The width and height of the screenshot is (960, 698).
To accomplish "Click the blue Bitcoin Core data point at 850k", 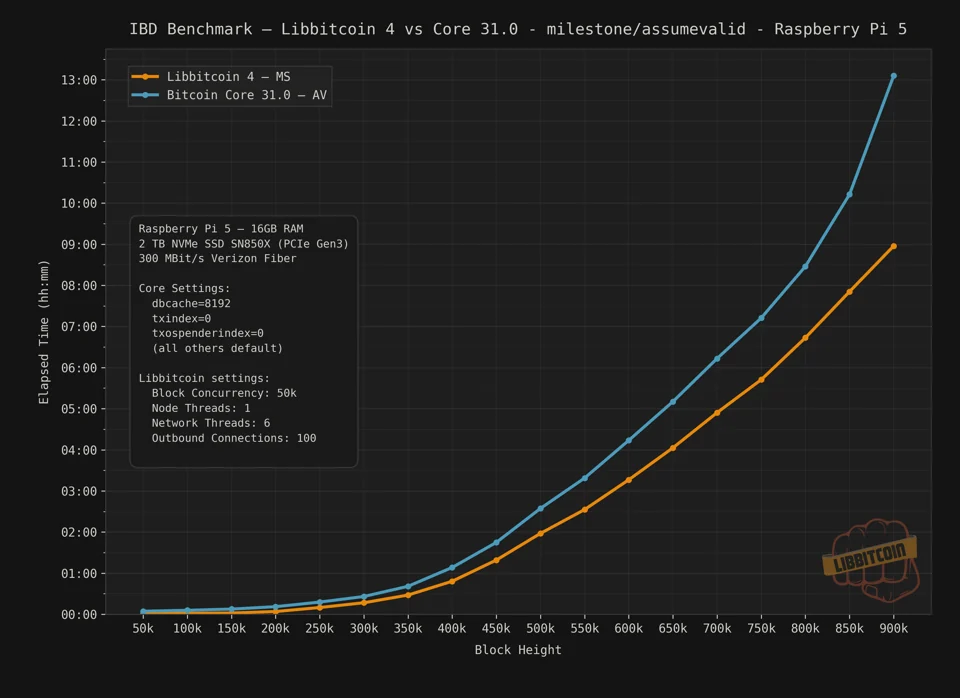I will pyautogui.click(x=849, y=195).
